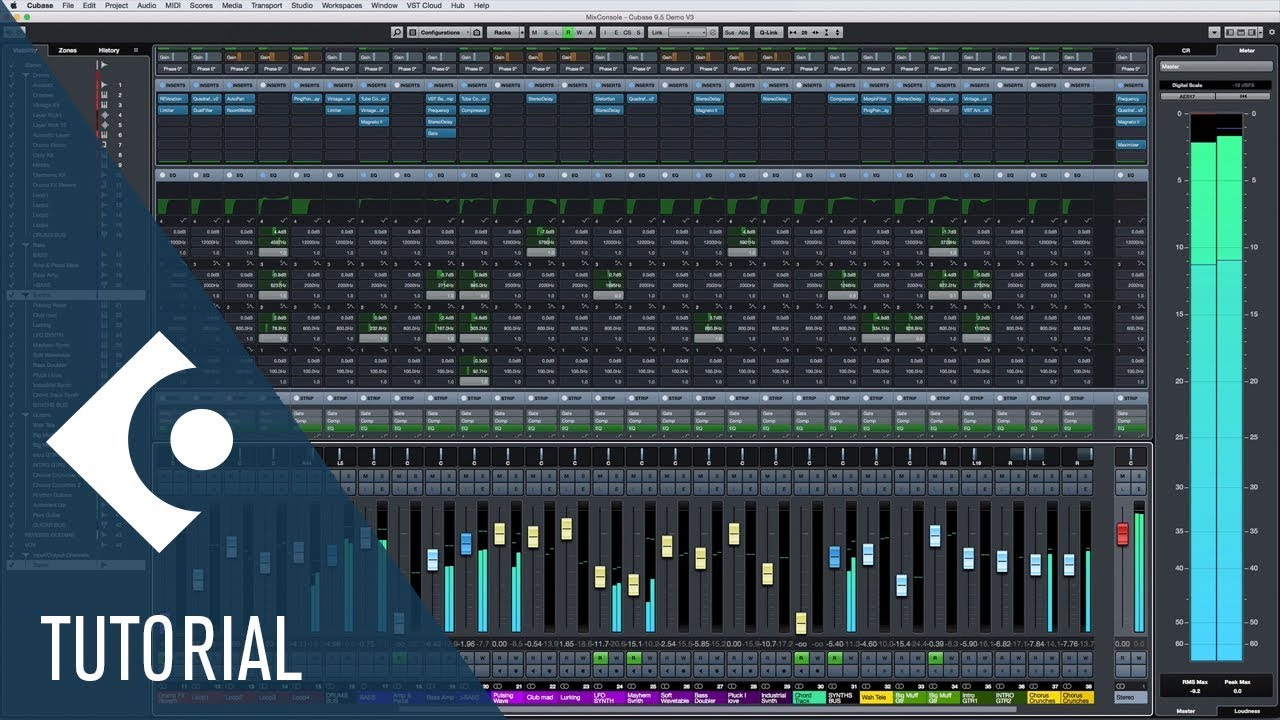Click the M mute-all toolbar button
The width and height of the screenshot is (1280, 720).
coord(535,32)
